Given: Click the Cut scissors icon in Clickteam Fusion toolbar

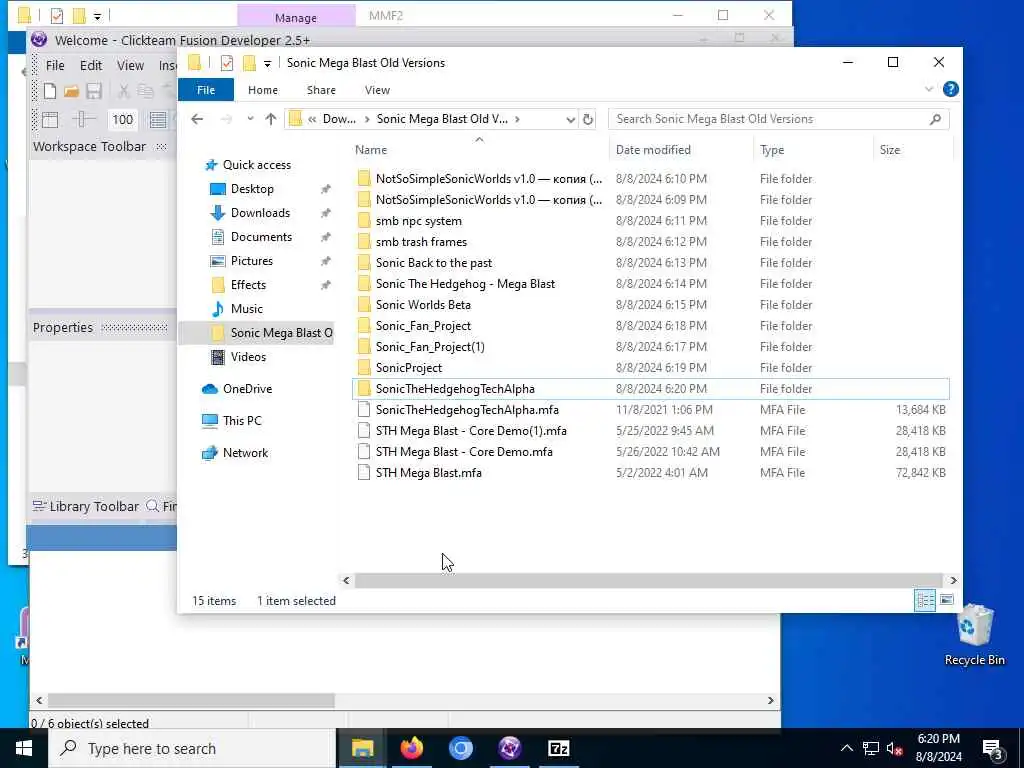Looking at the screenshot, I should click(123, 91).
